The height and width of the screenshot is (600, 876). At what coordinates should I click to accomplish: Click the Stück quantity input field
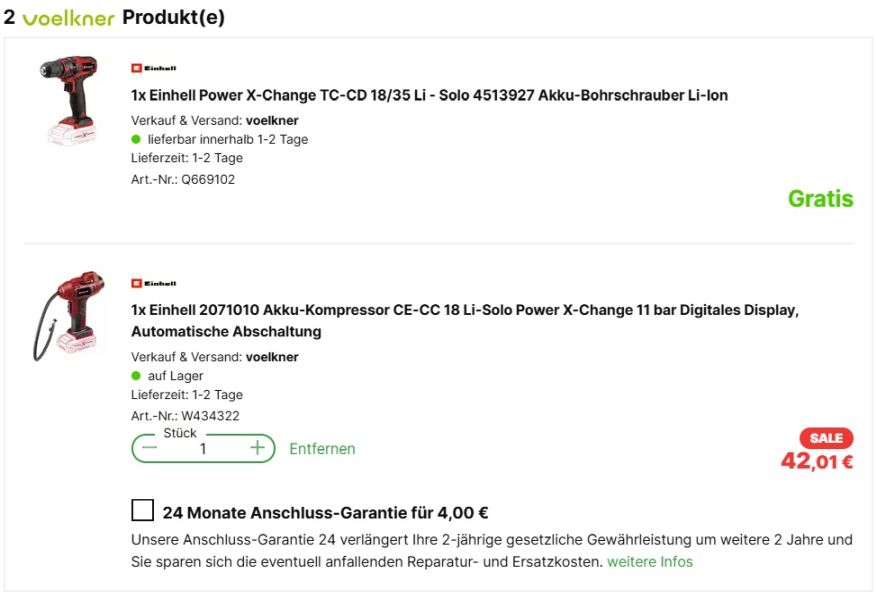click(203, 449)
